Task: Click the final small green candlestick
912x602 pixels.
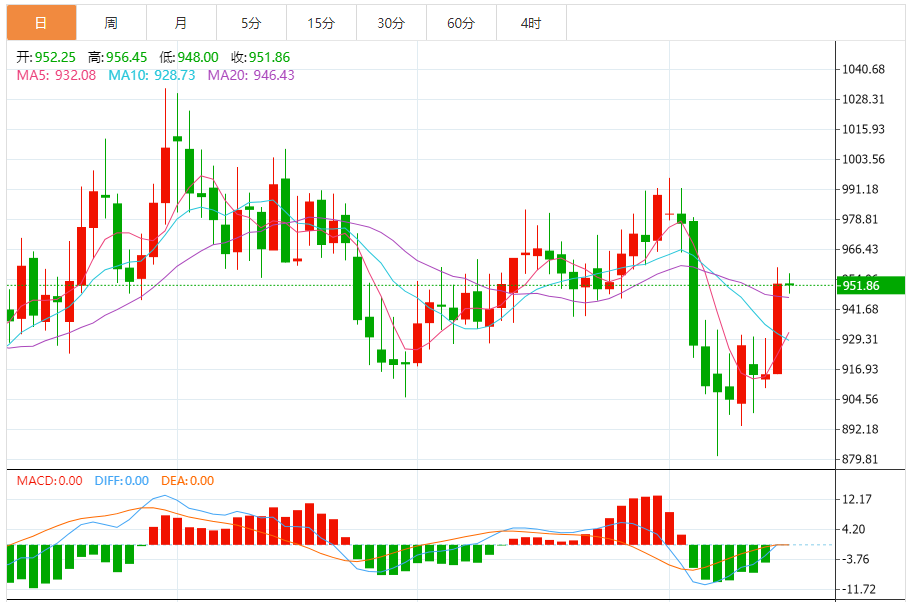Action: (789, 284)
